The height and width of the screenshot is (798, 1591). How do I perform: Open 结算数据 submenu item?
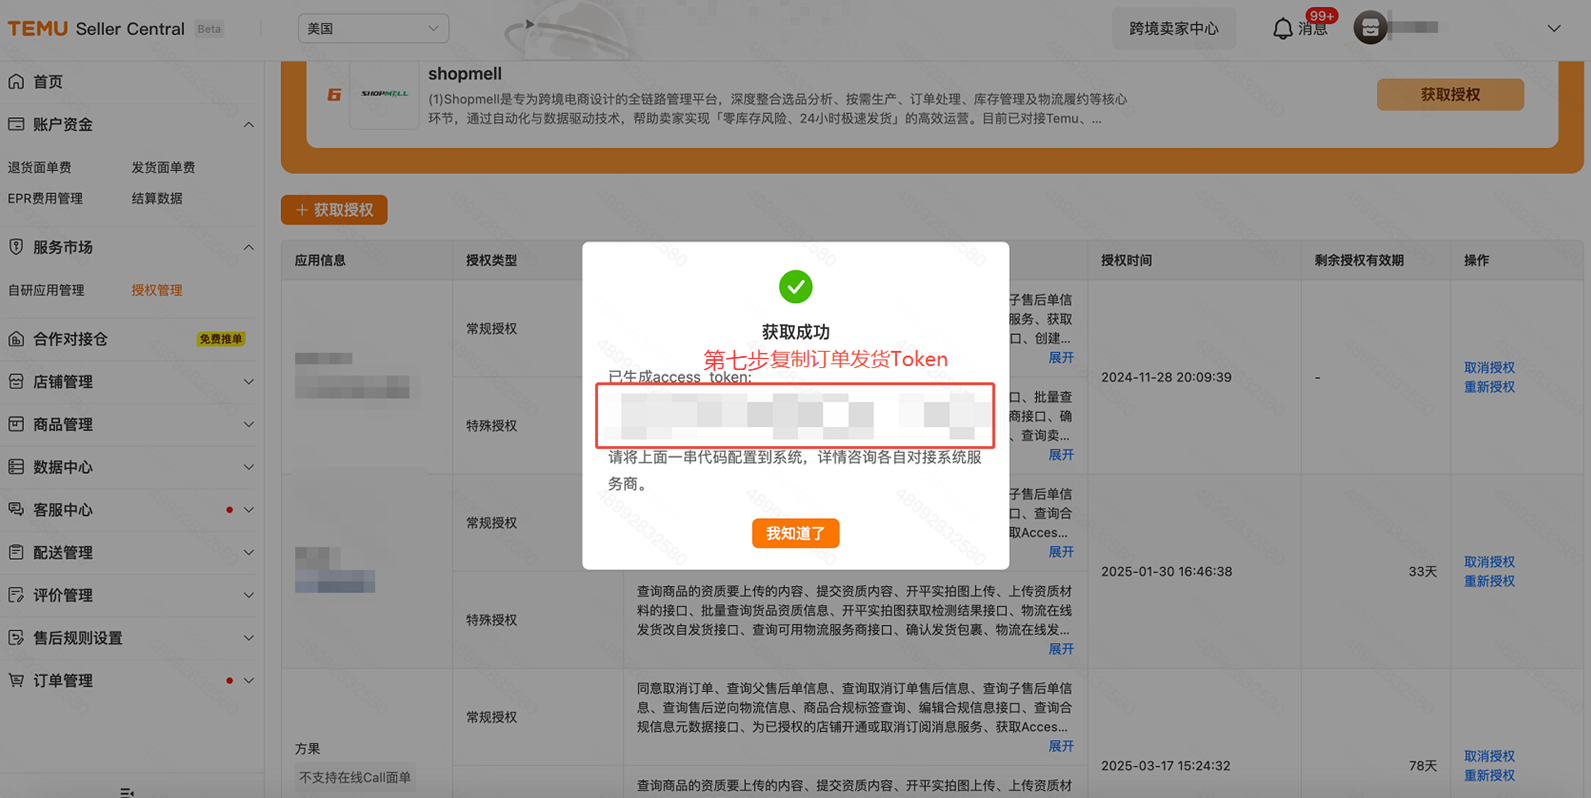click(x=157, y=198)
